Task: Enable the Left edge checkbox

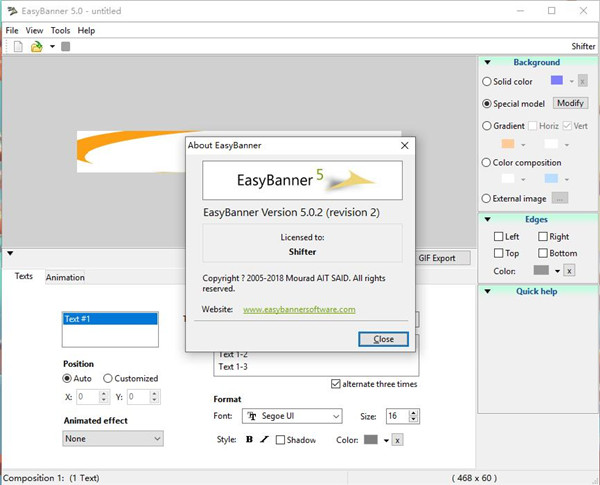Action: point(498,237)
